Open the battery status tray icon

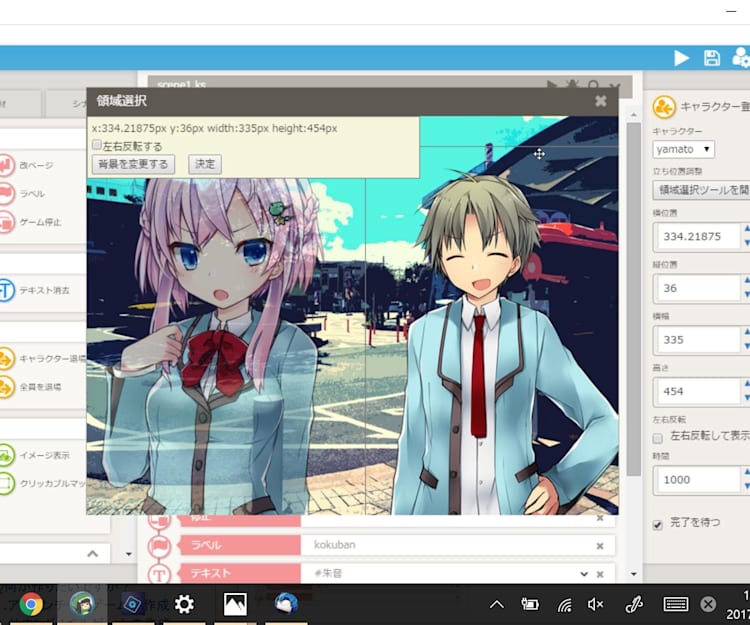click(x=529, y=605)
